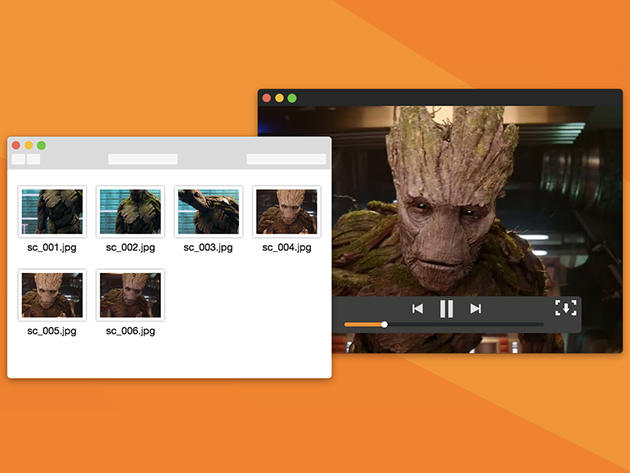
Task: Minimize the video player window
Action: coord(279,98)
